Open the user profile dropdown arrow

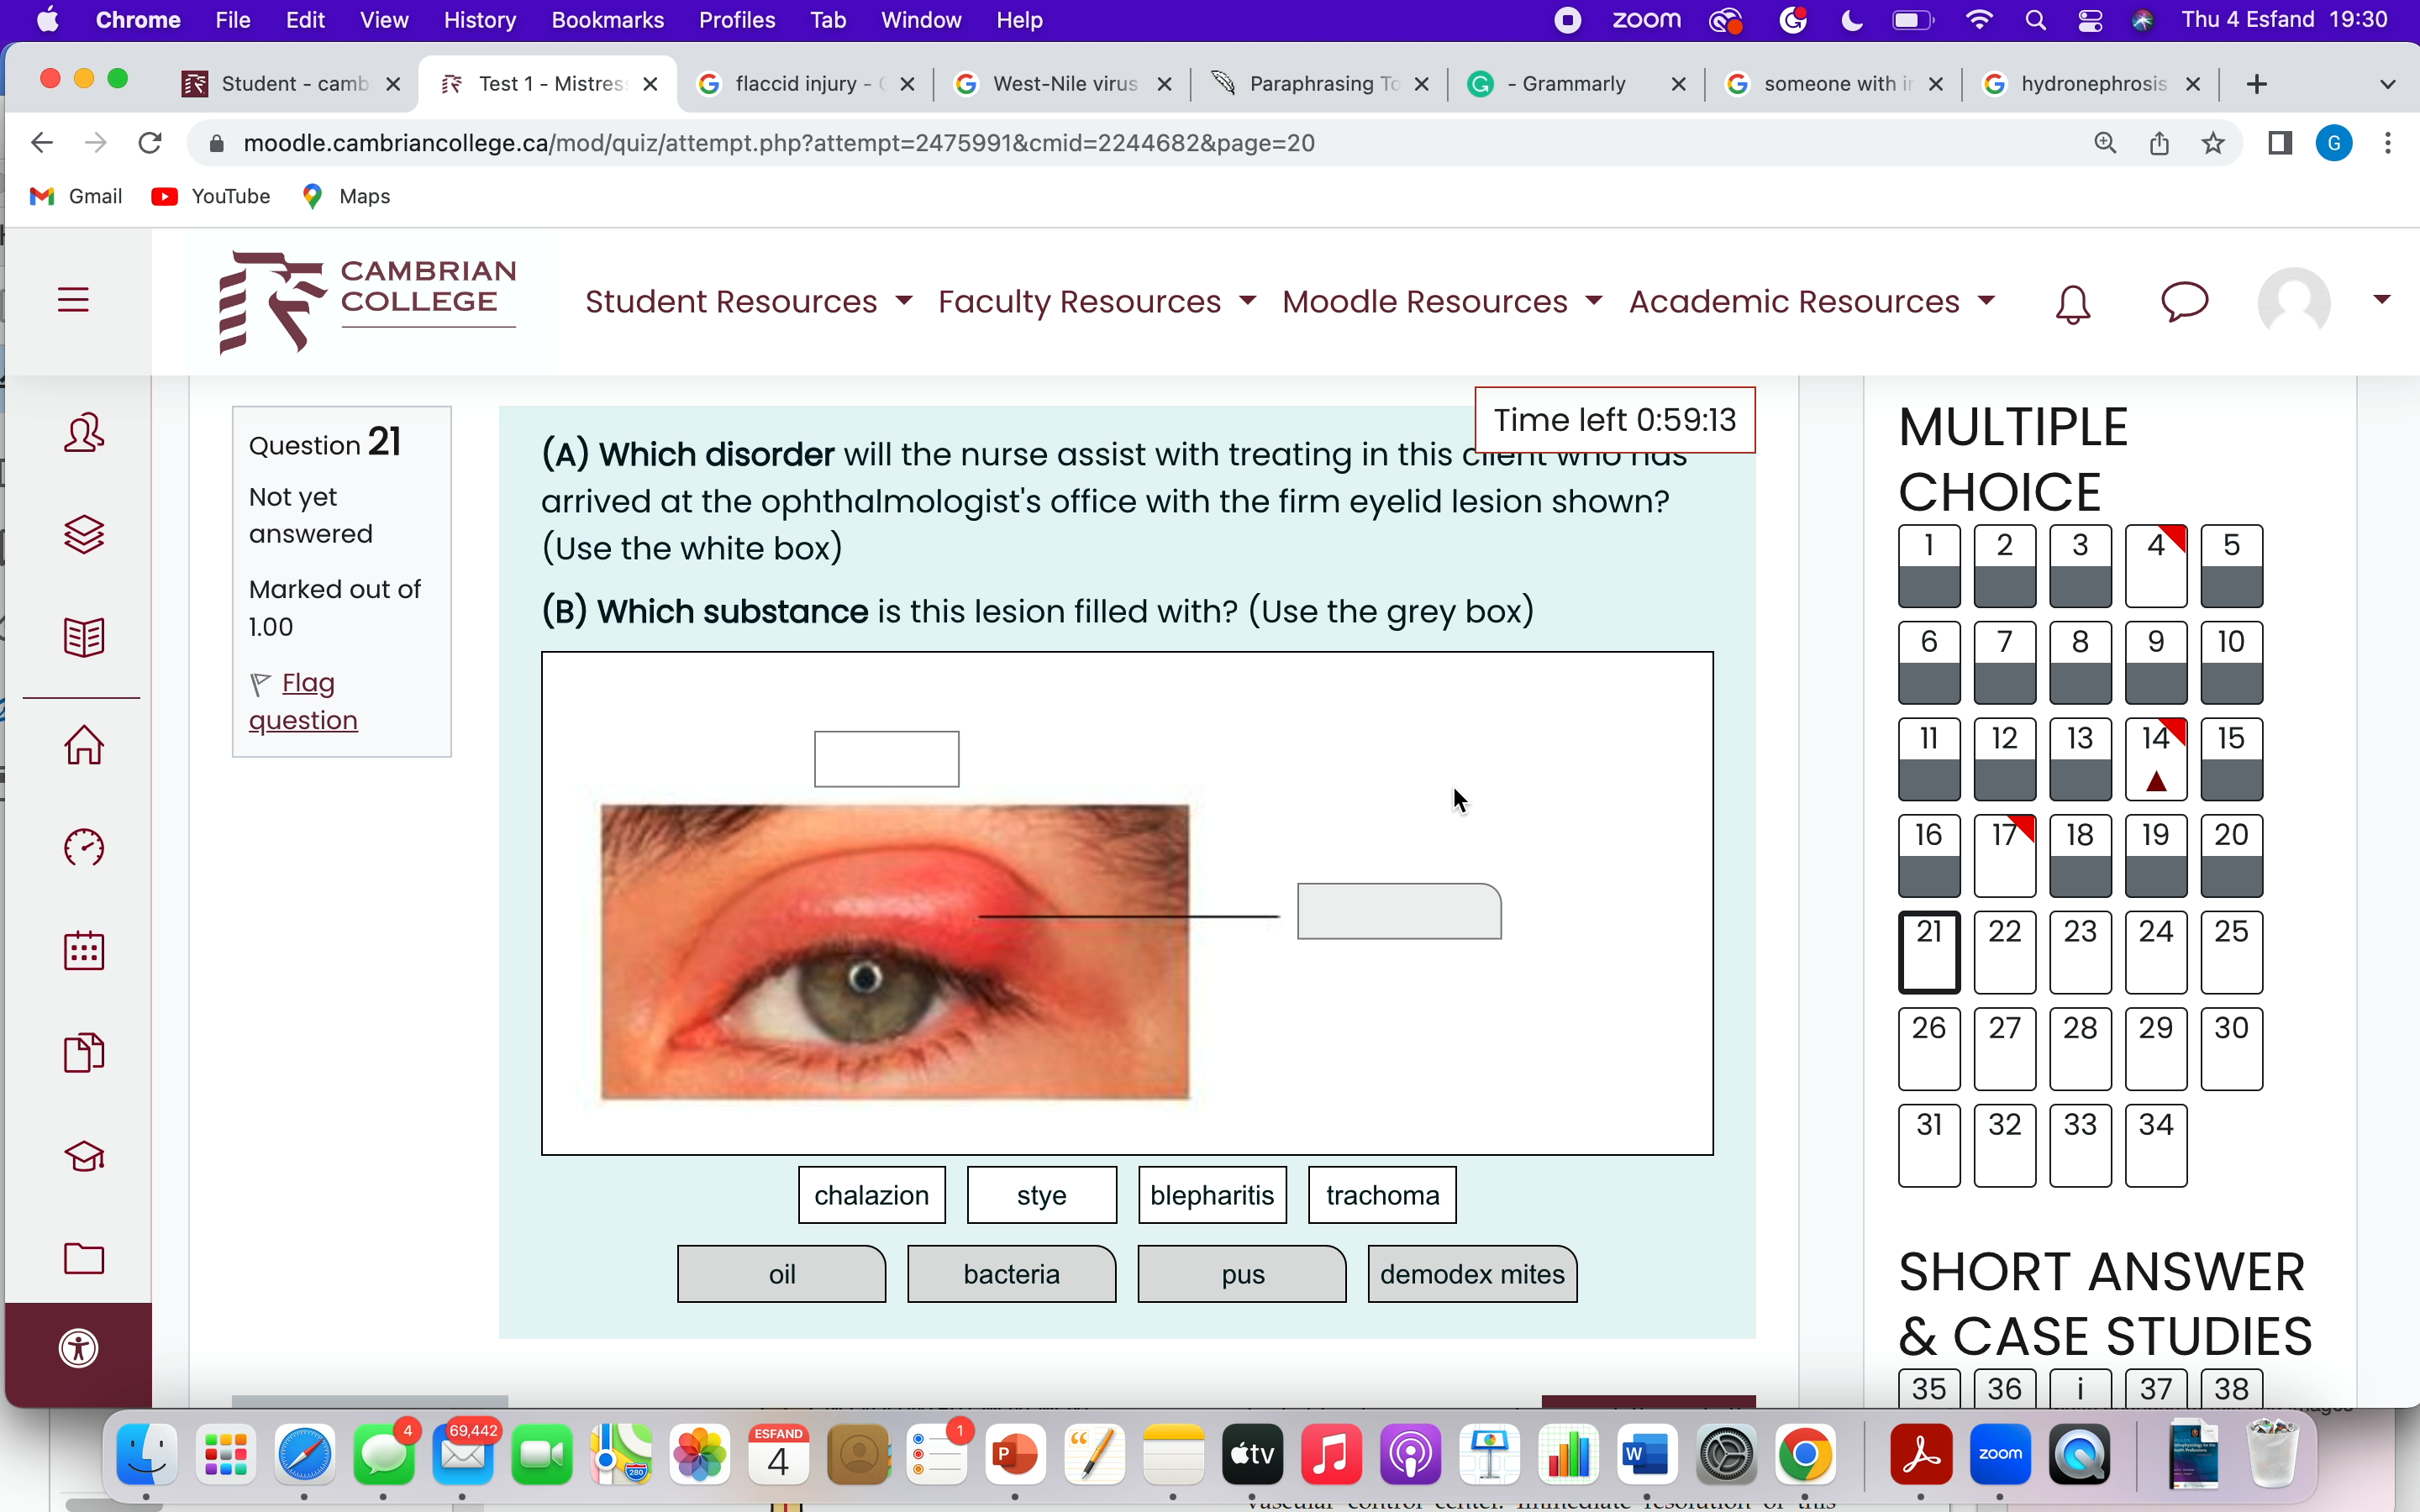(2382, 299)
